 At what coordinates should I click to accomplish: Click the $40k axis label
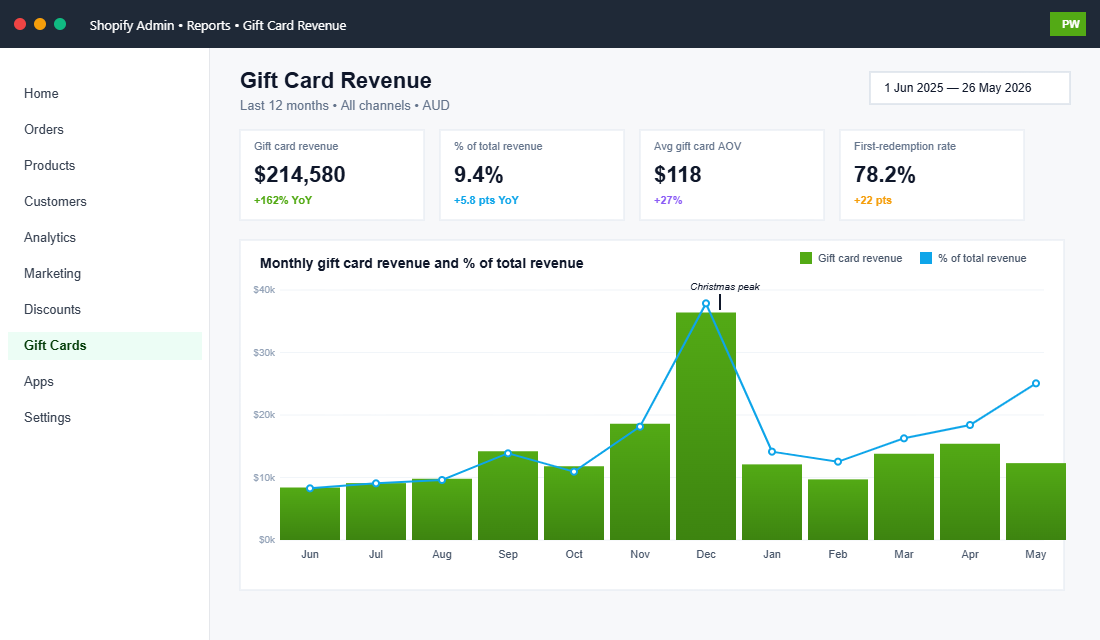pyautogui.click(x=264, y=289)
